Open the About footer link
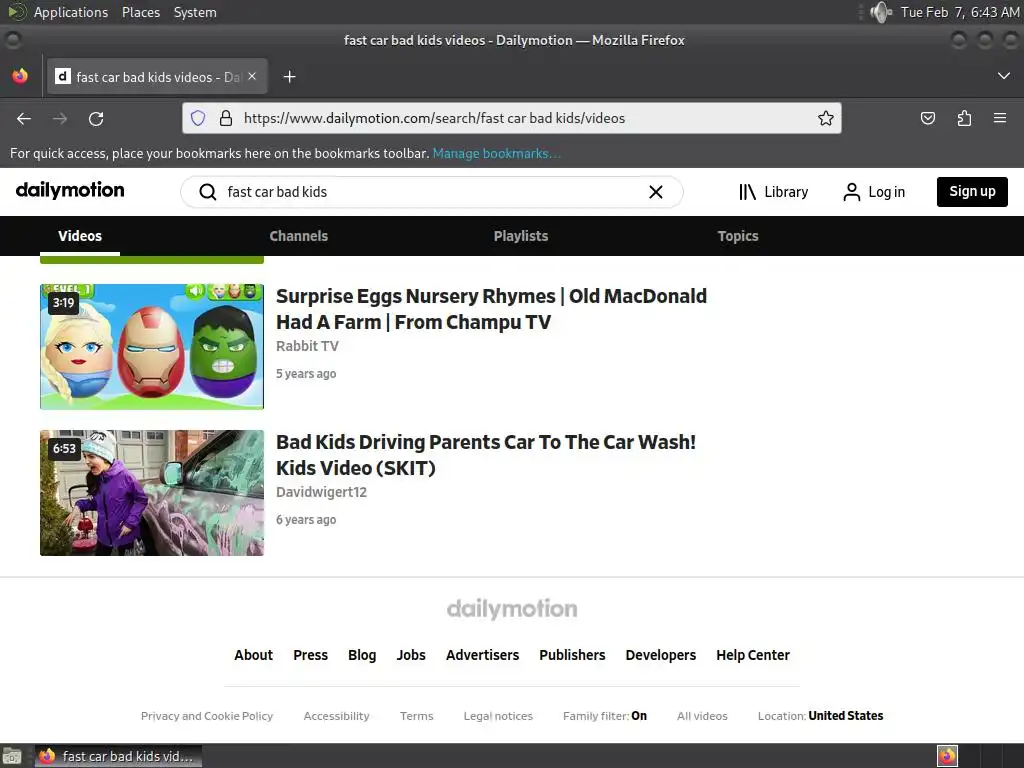 coord(253,655)
